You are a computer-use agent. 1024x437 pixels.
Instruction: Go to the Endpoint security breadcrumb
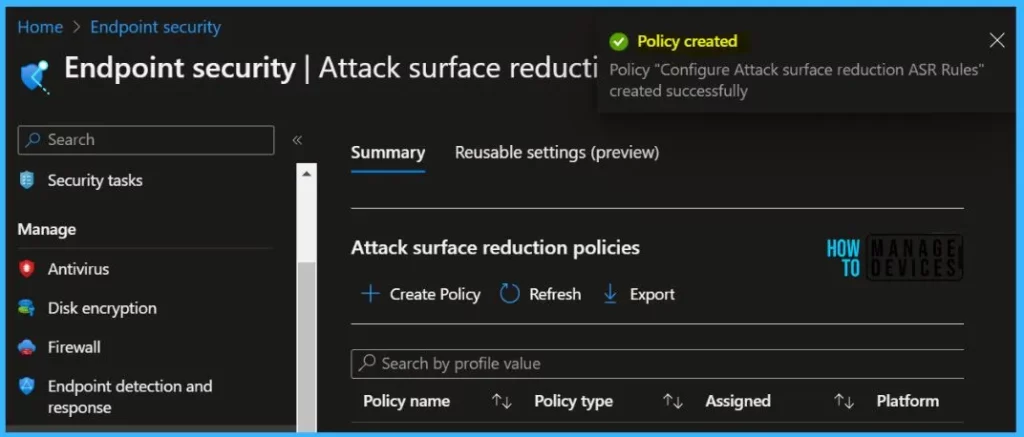[155, 27]
